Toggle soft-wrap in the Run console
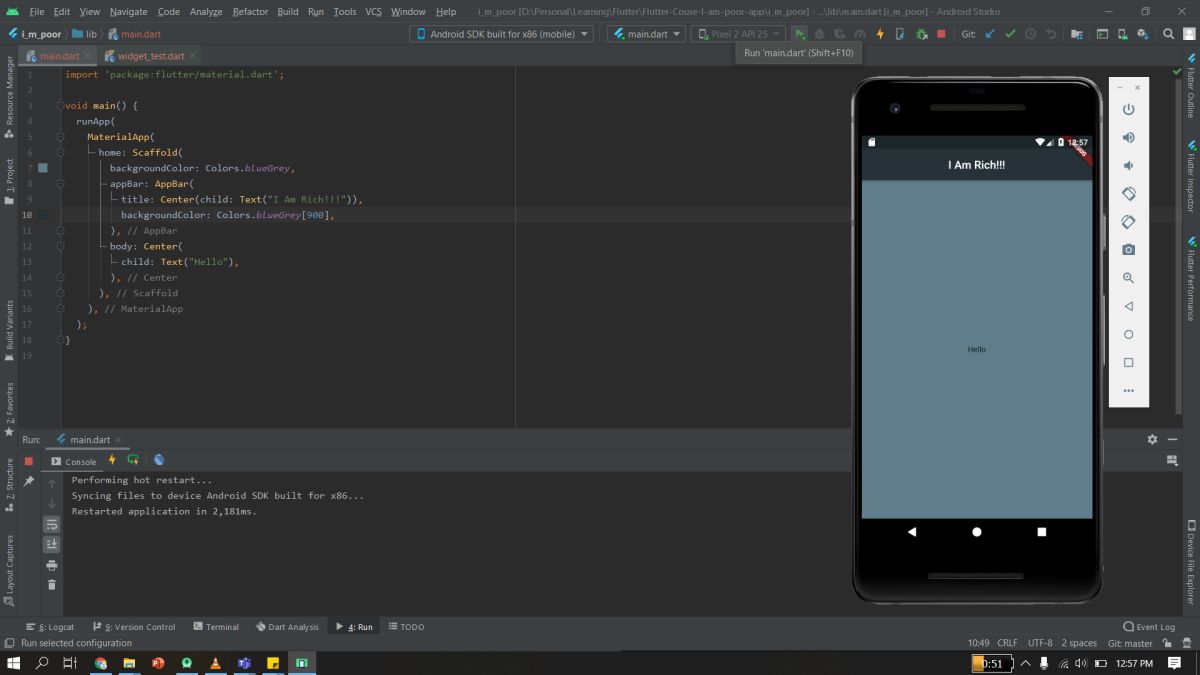This screenshot has width=1200, height=675. click(x=52, y=524)
